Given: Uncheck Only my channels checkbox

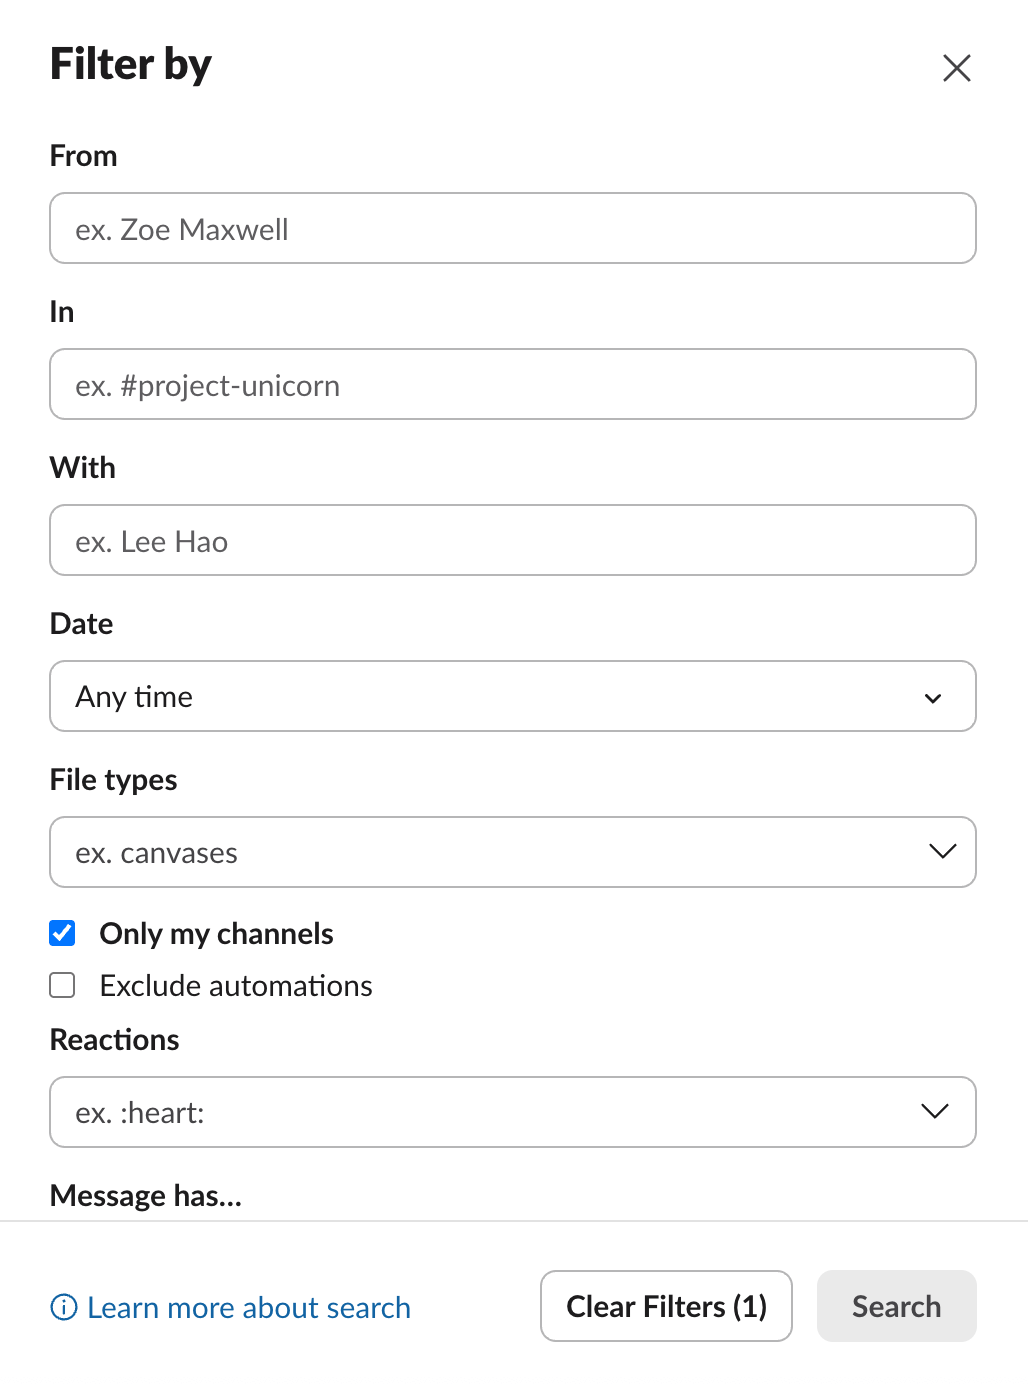Looking at the screenshot, I should (x=63, y=934).
